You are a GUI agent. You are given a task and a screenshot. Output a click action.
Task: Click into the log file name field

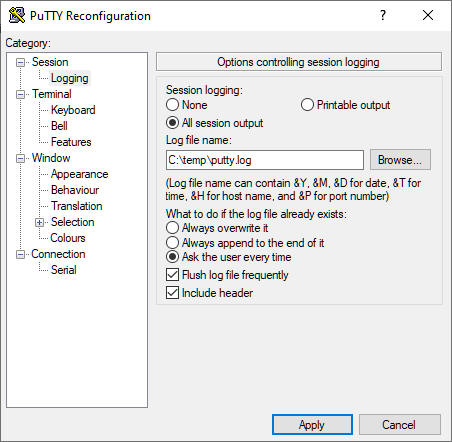265,160
